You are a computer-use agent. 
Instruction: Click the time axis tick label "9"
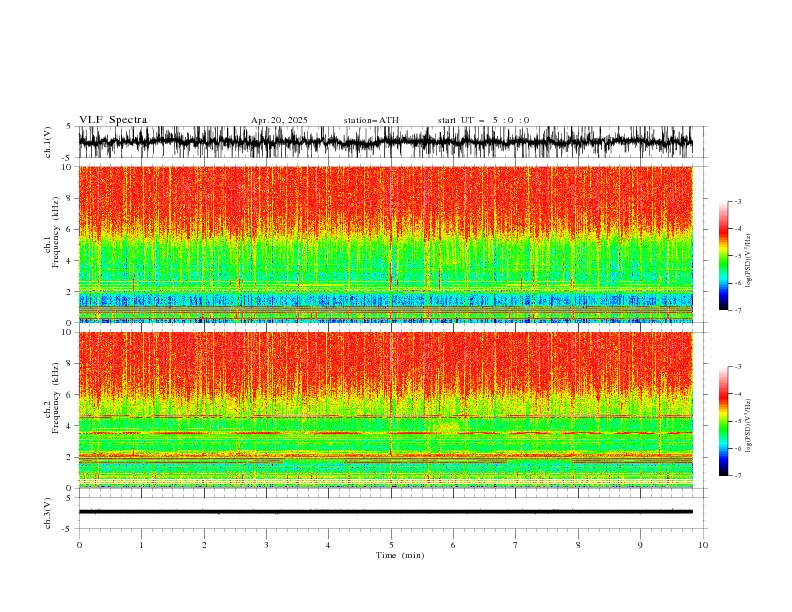(640, 545)
